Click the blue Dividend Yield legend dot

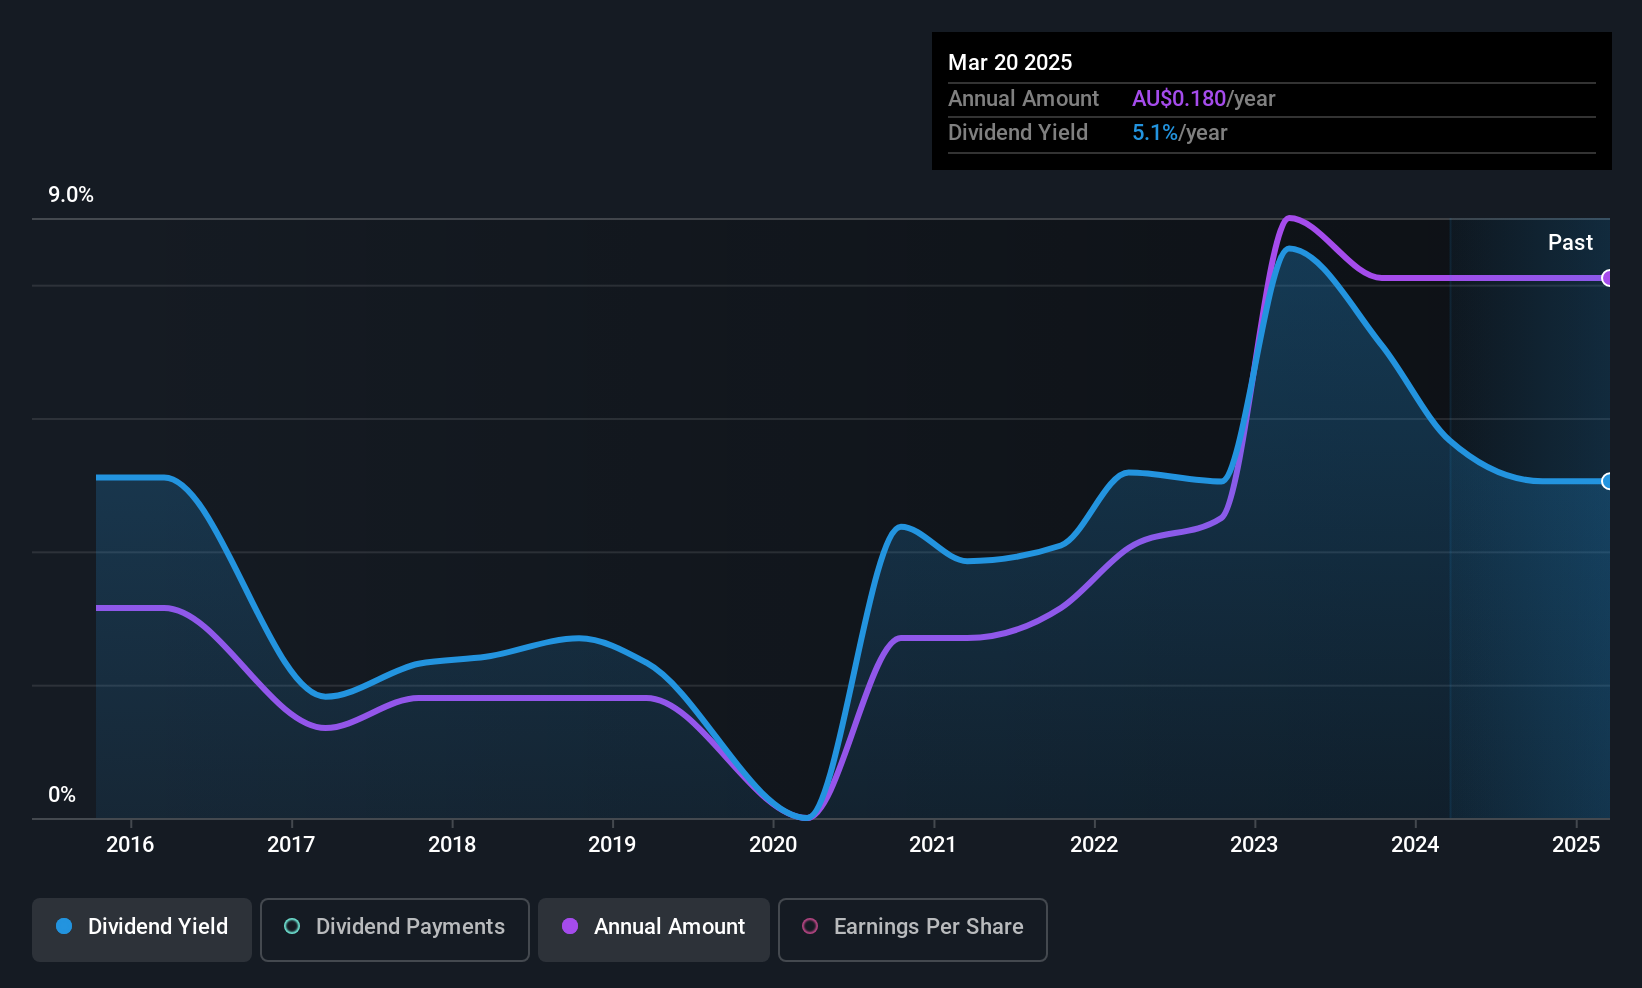click(64, 927)
